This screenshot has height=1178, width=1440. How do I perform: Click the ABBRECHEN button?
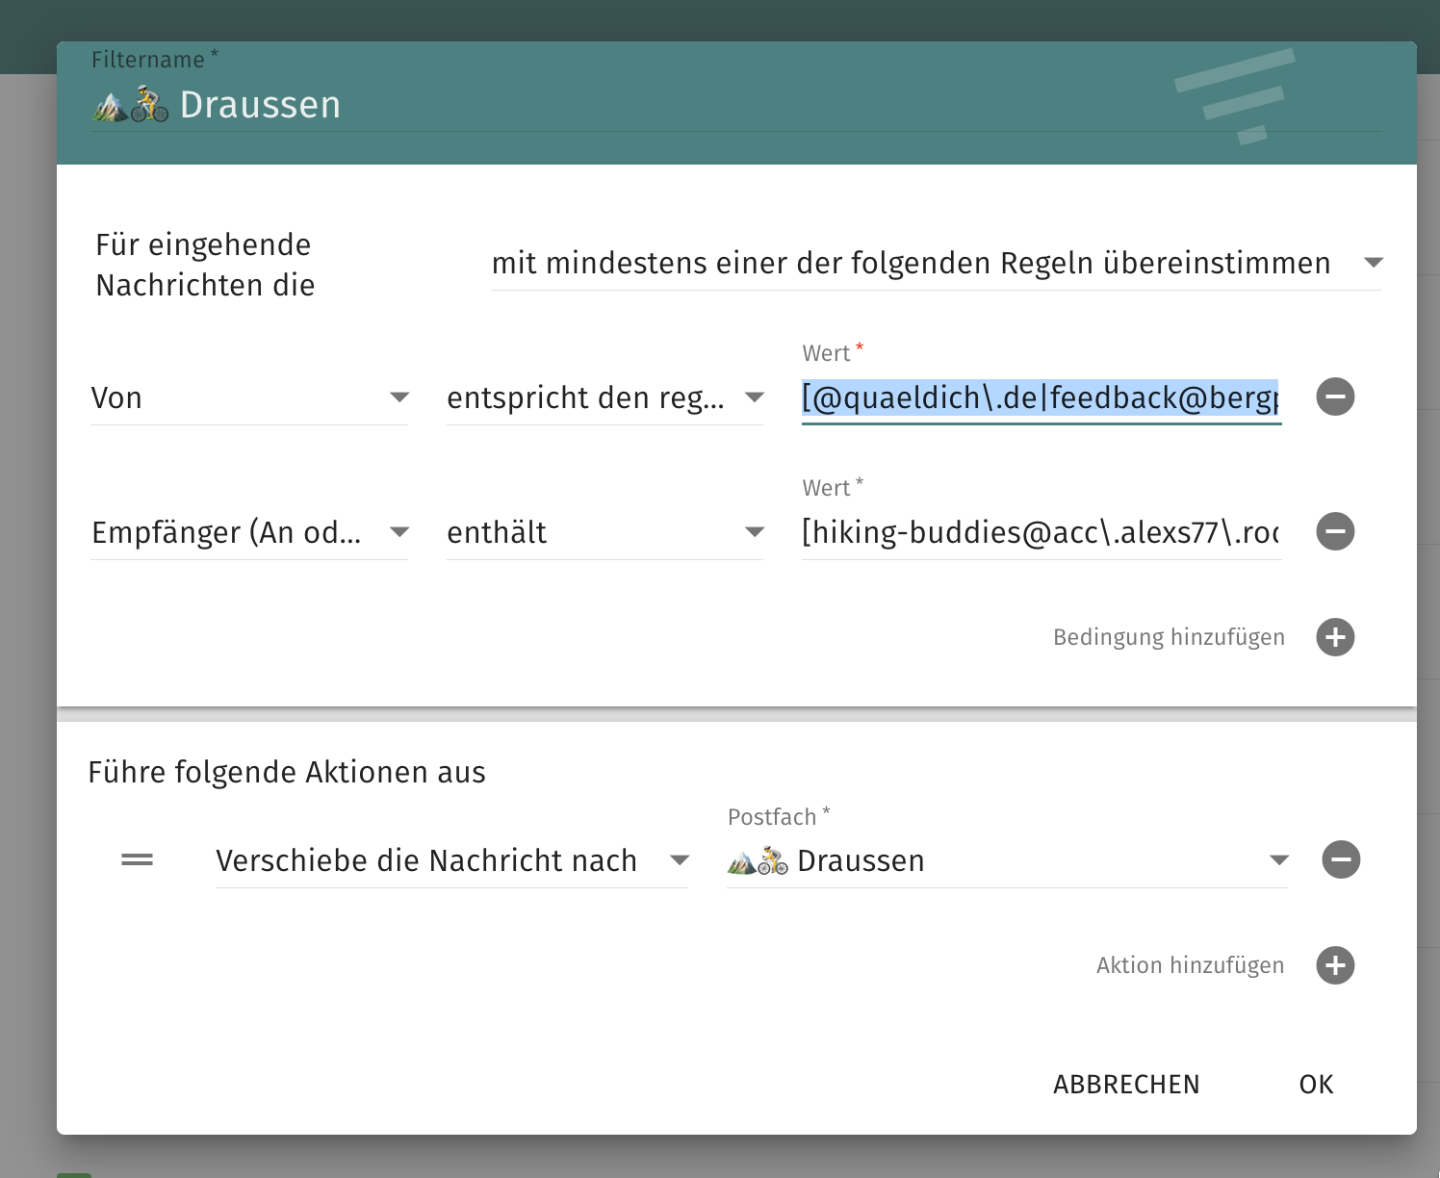[1126, 1084]
